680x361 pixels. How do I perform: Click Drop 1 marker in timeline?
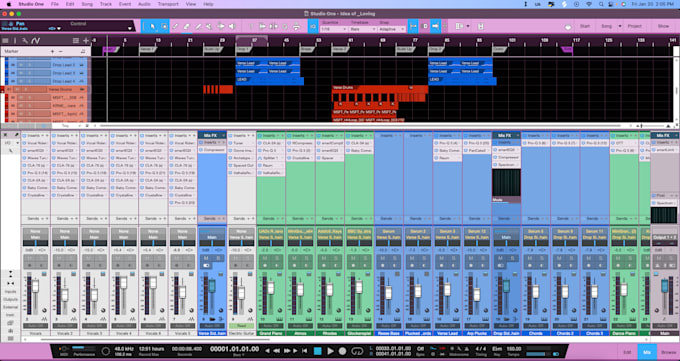(x=244, y=49)
